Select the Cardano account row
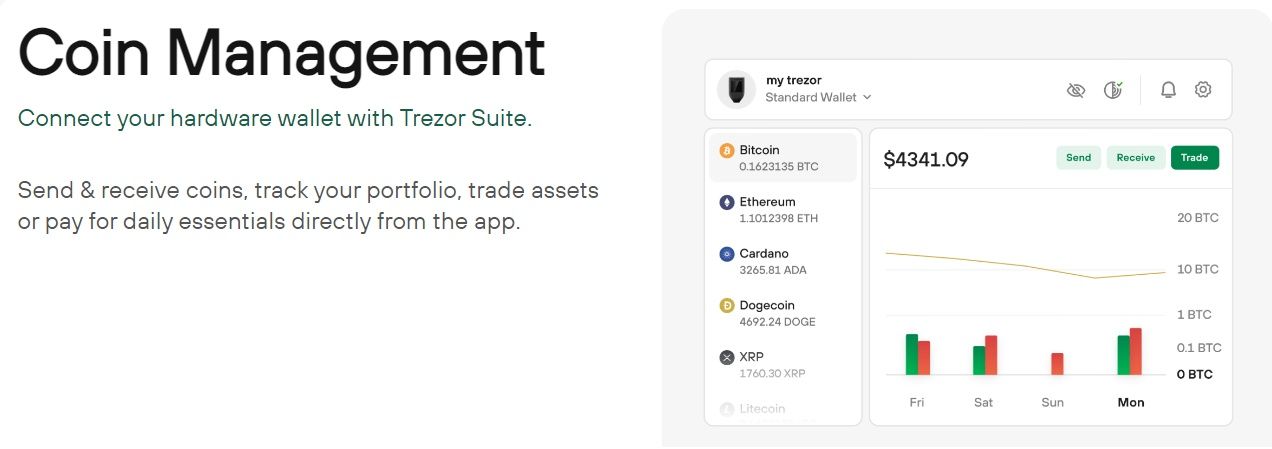Screen dimensions: 1272x449 coord(783,261)
